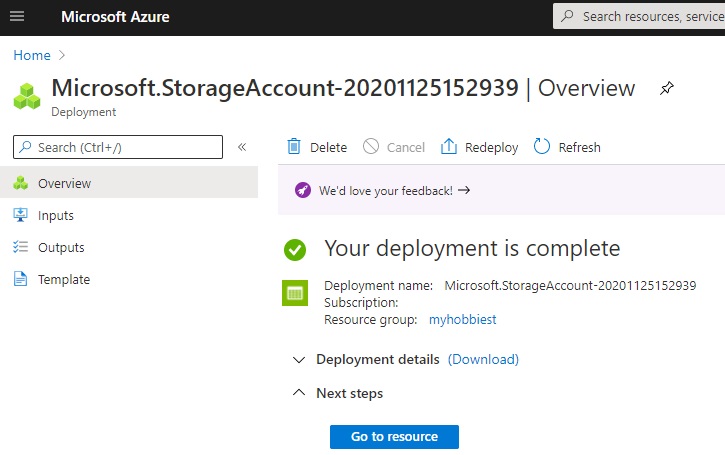
Task: Click the Deployment name value text
Action: [570, 285]
